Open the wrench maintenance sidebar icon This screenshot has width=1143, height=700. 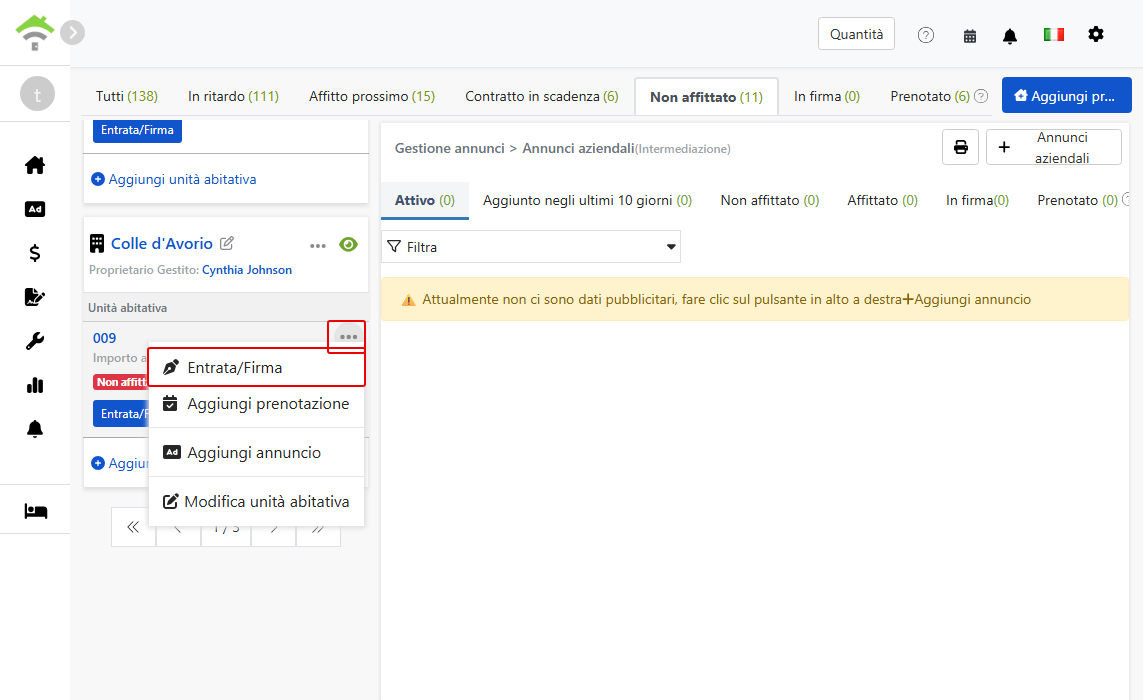click(x=34, y=341)
